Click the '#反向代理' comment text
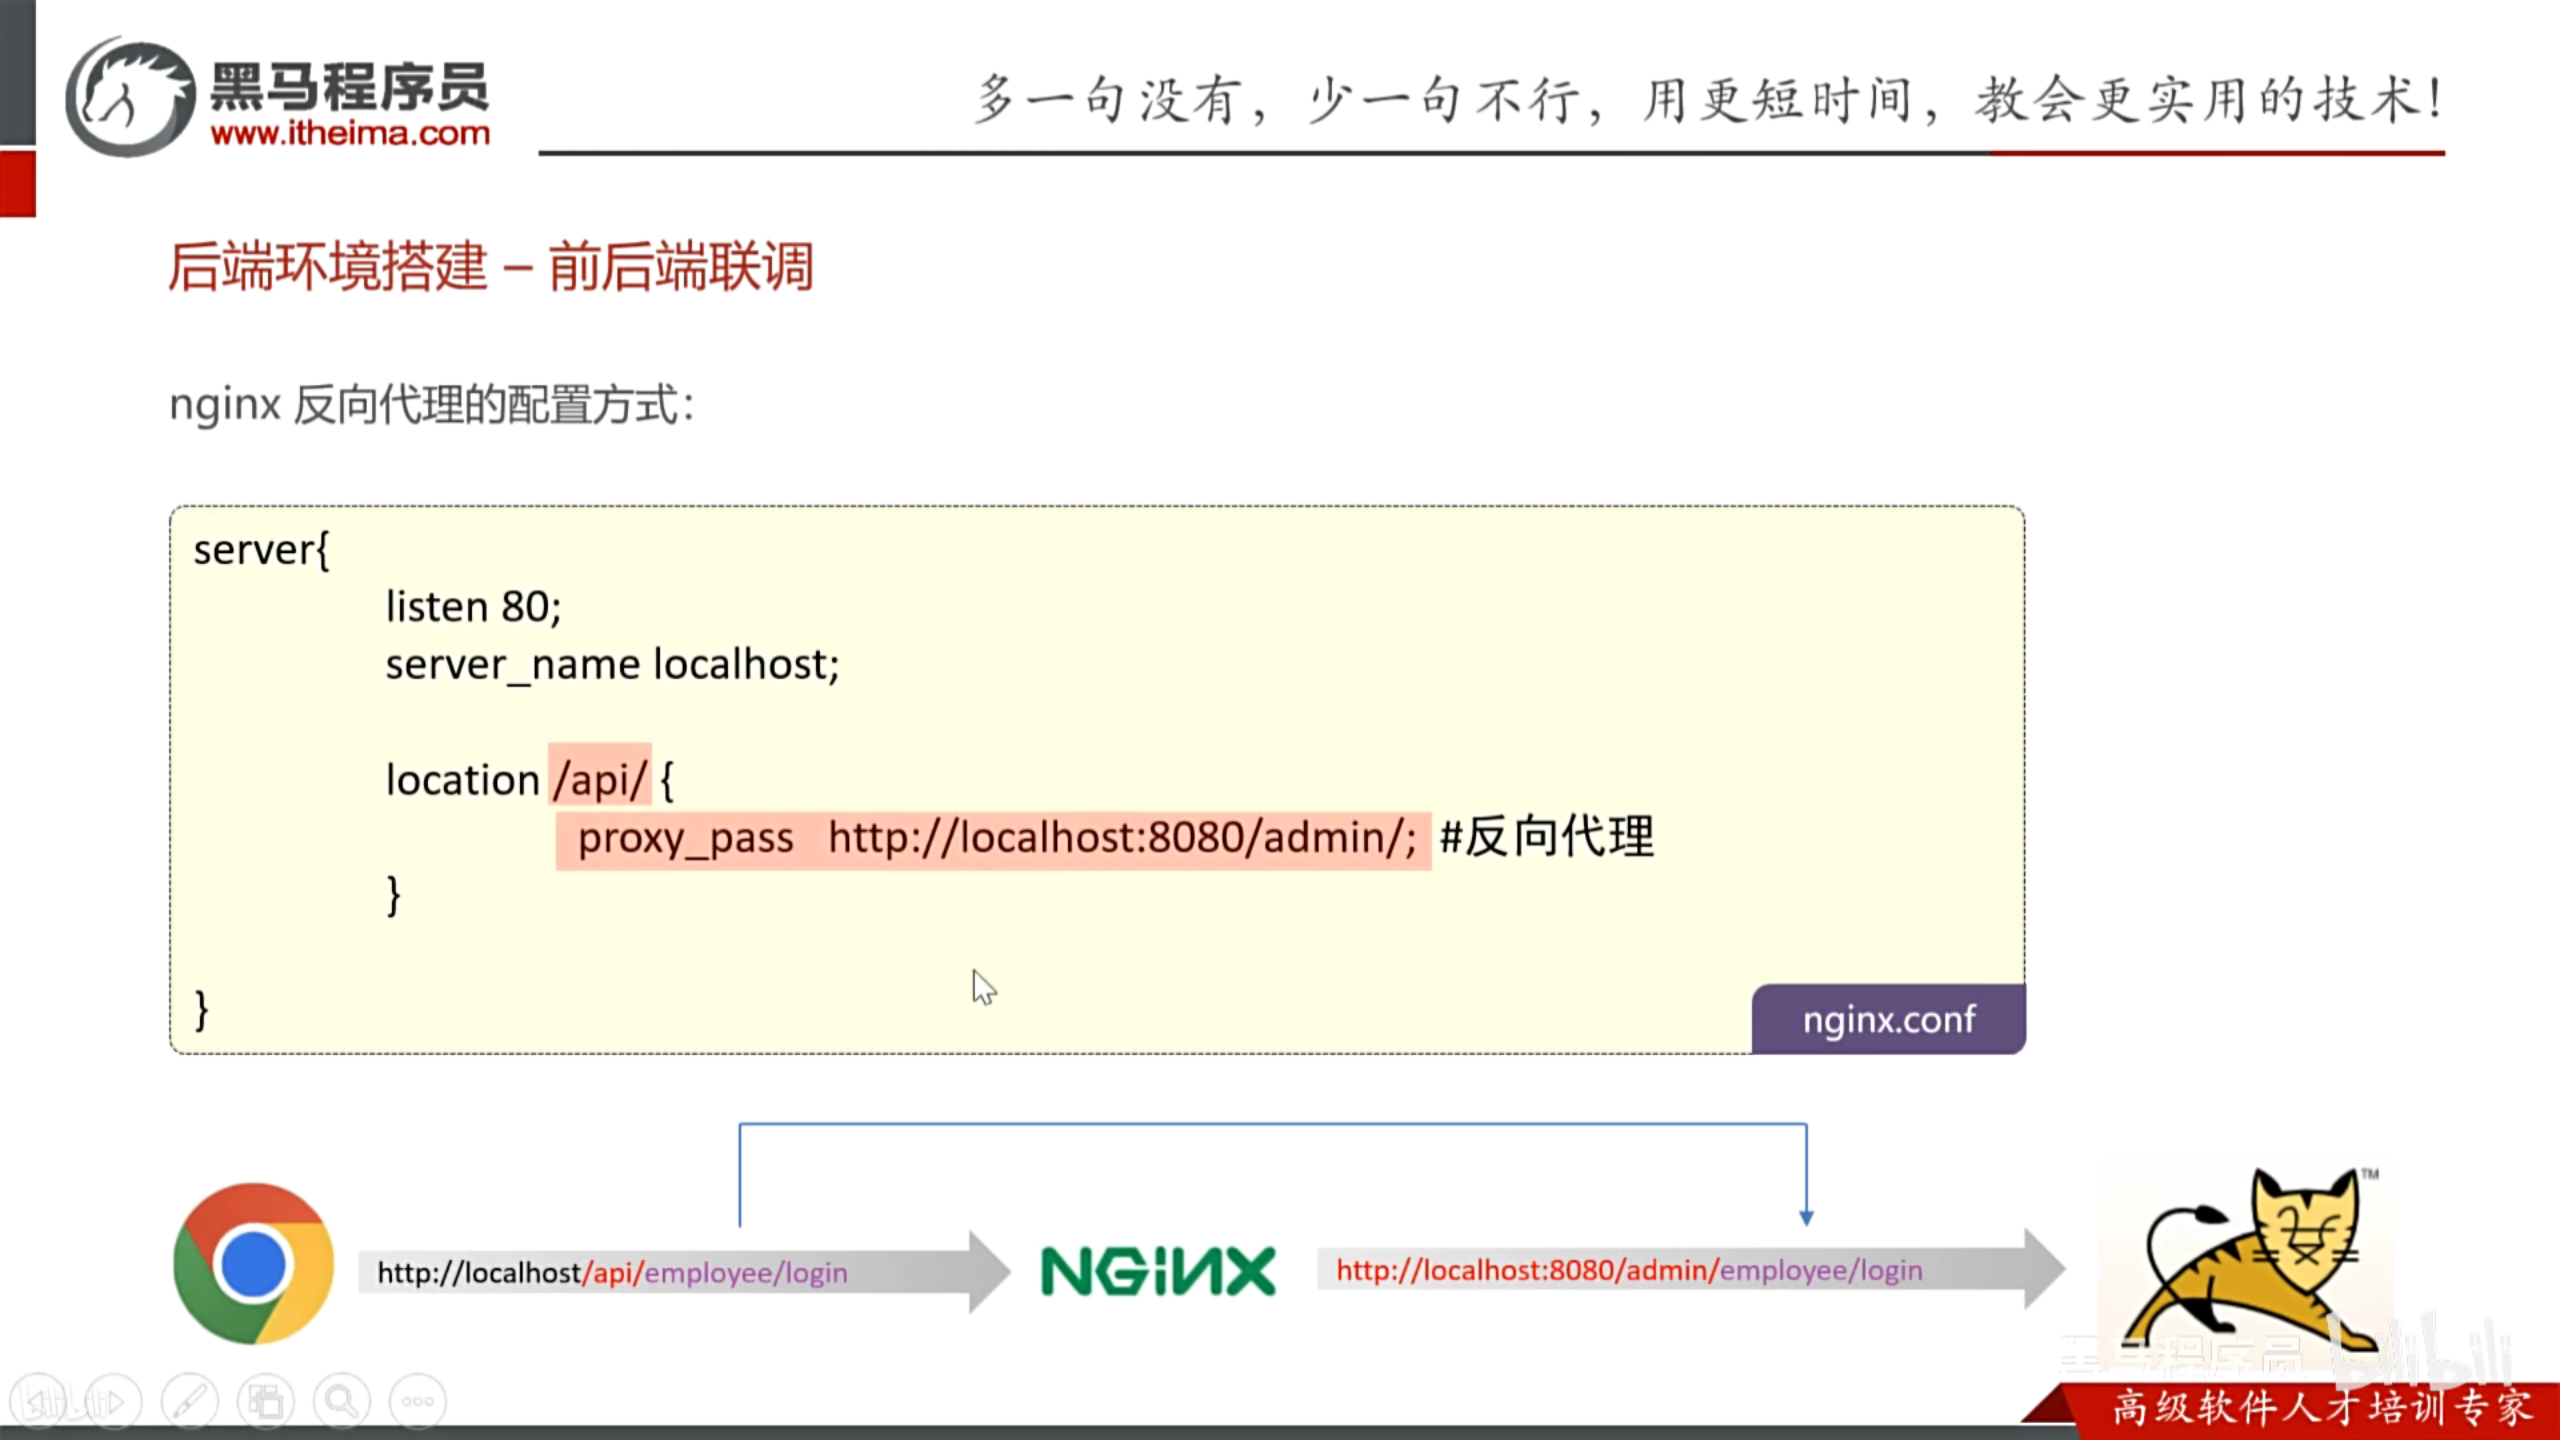Viewport: 2560px width, 1440px height. 1546,836
